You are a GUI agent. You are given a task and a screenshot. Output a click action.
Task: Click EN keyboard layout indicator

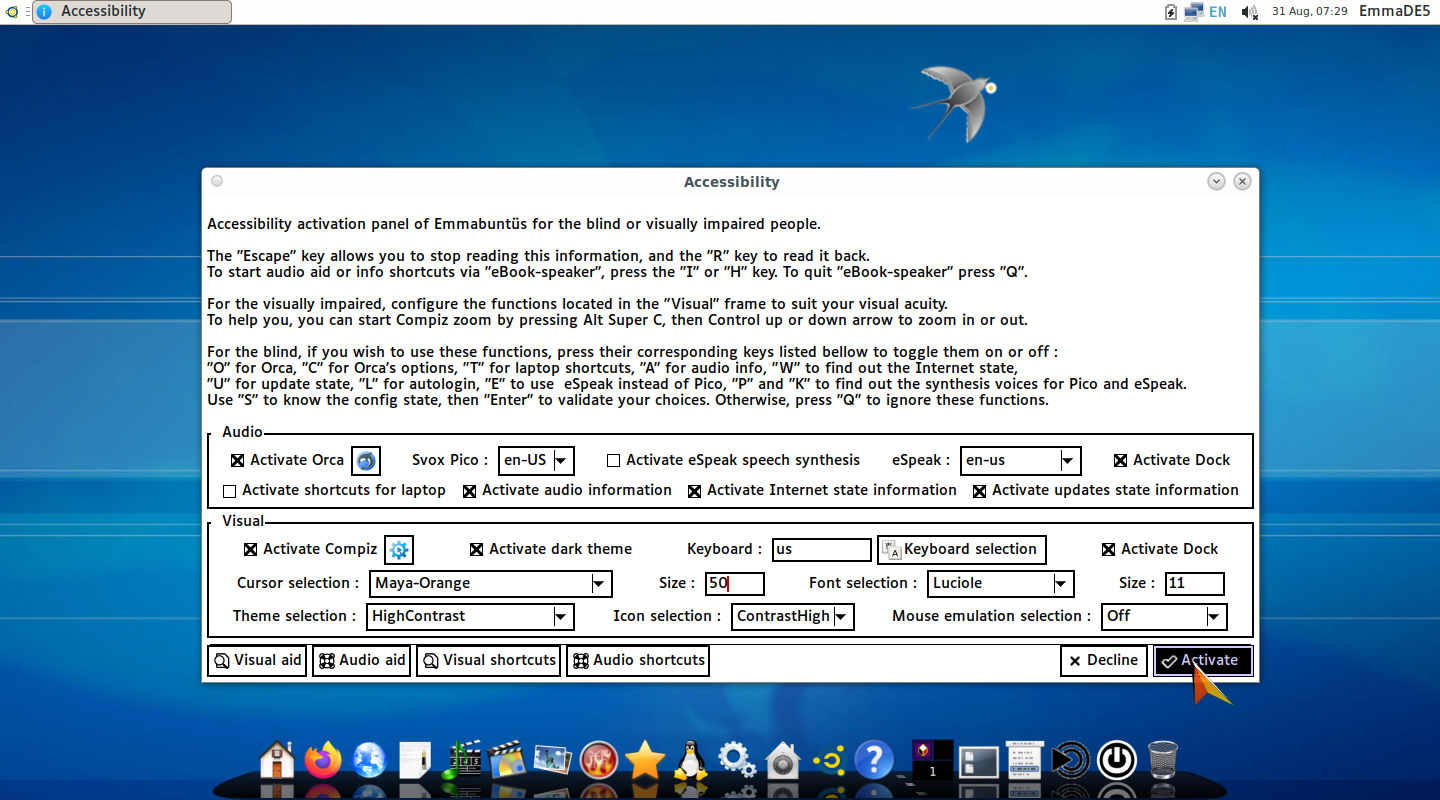pyautogui.click(x=1218, y=12)
